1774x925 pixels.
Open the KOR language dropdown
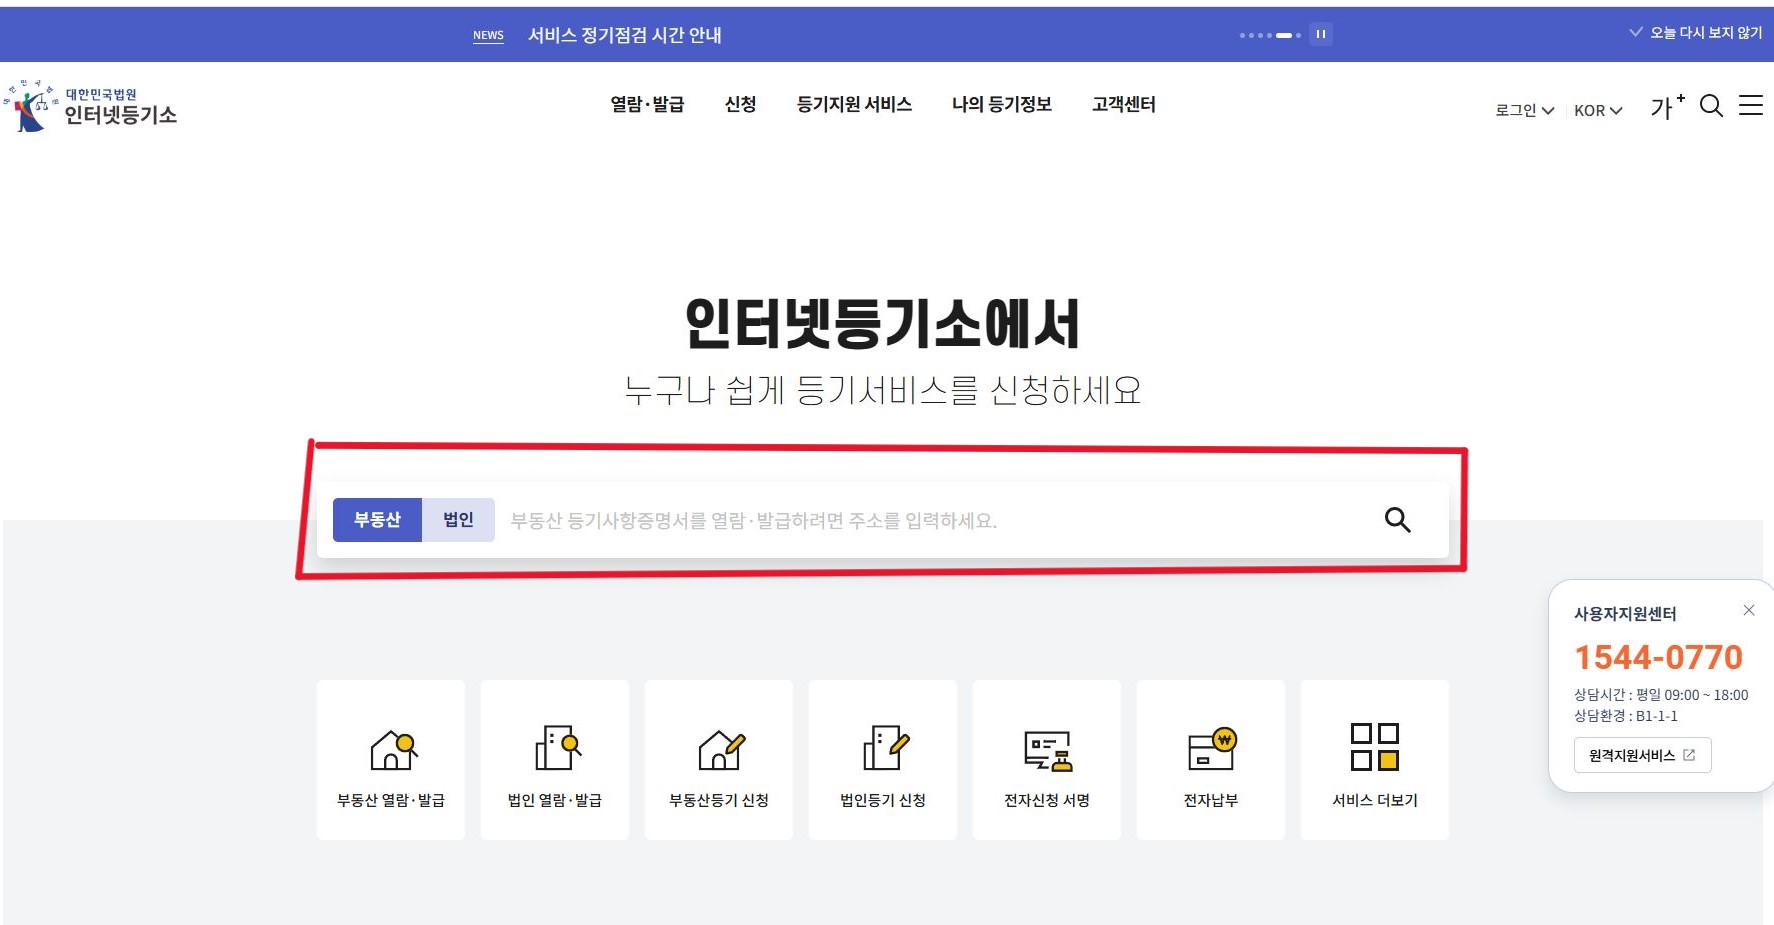pos(1596,110)
